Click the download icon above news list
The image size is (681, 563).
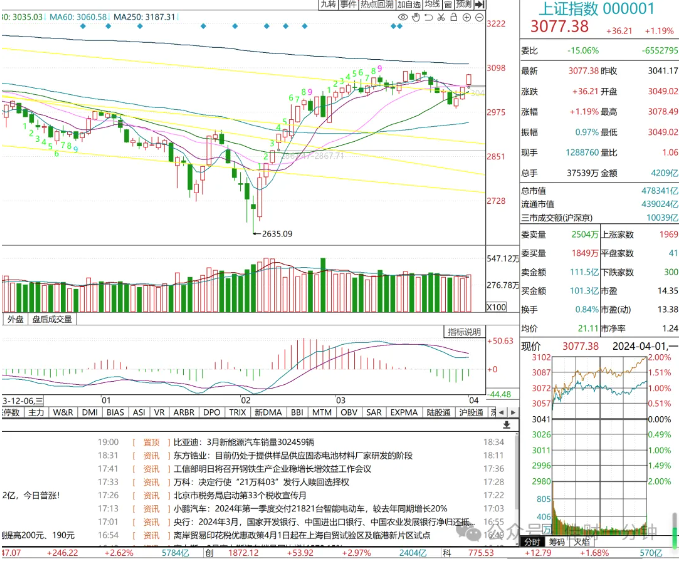pos(506,425)
